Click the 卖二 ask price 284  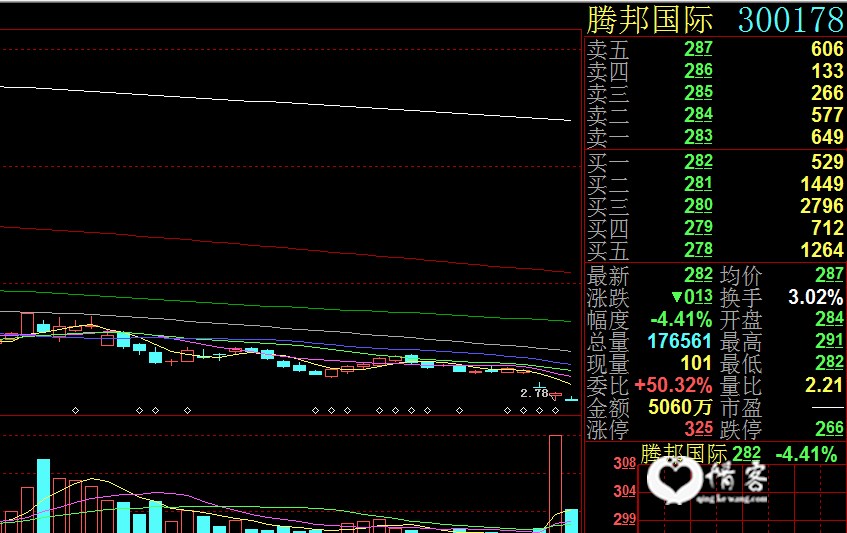(x=698, y=114)
